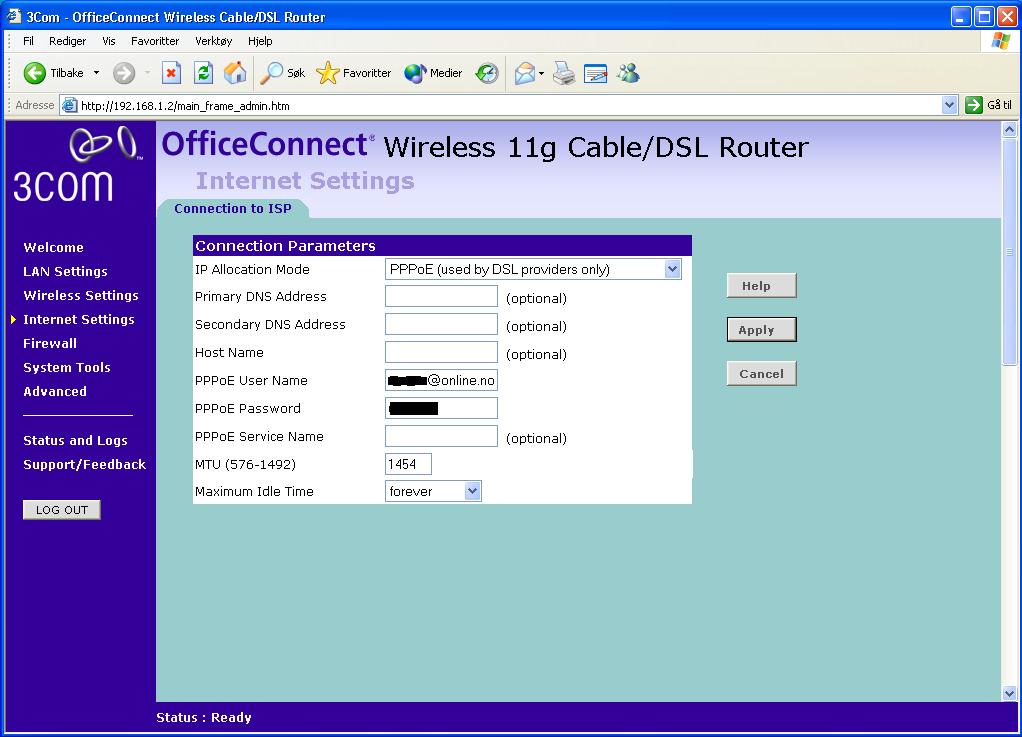Click the address bar URL
The height and width of the screenshot is (737, 1022).
tap(185, 106)
